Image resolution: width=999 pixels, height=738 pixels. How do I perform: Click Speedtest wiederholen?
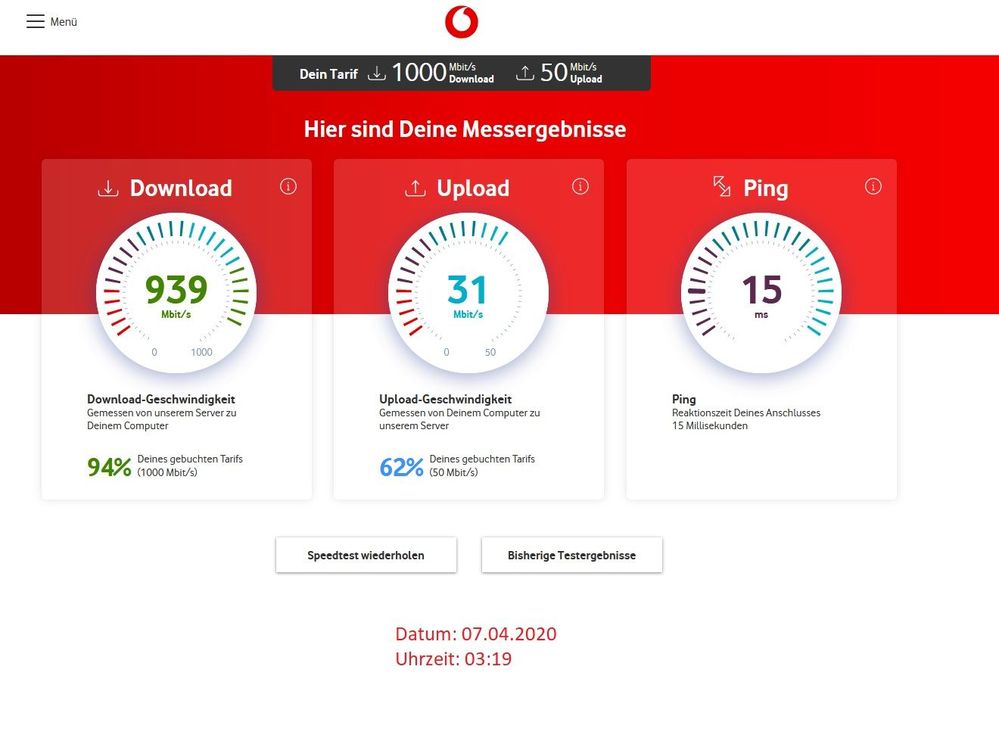[366, 555]
